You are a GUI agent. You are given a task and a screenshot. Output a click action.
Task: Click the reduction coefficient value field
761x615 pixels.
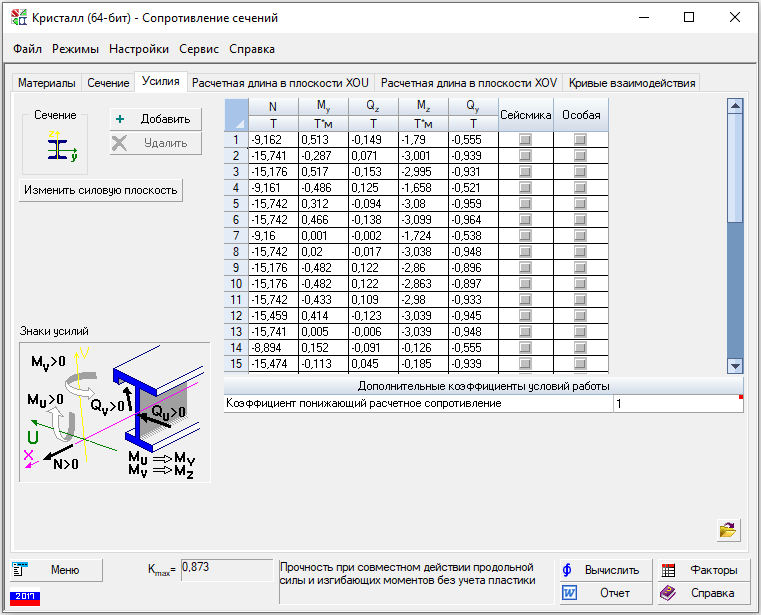click(676, 404)
